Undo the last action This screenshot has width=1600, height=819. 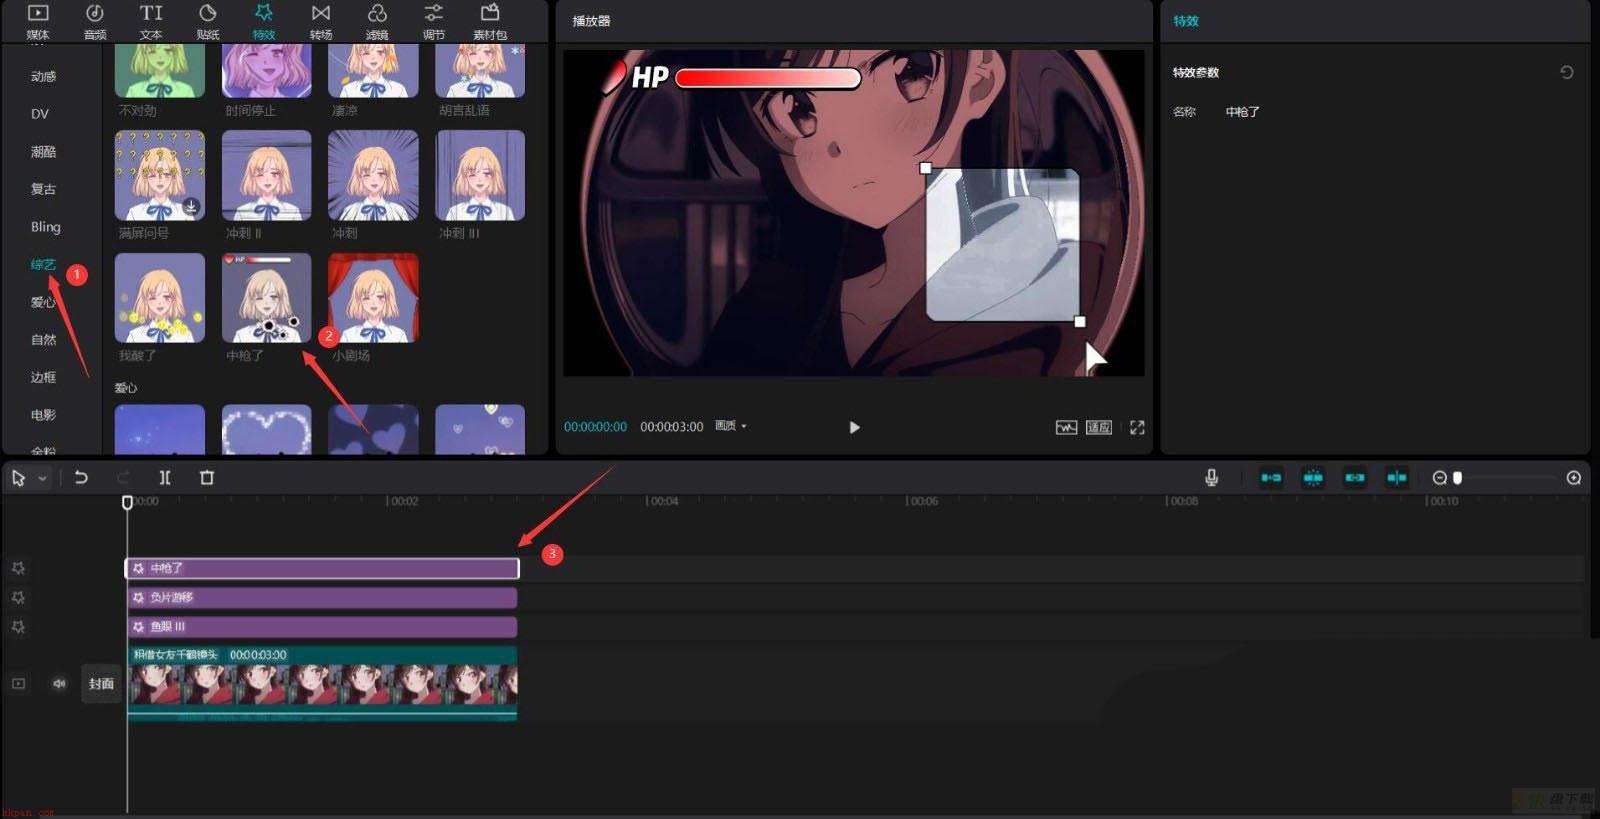[81, 478]
